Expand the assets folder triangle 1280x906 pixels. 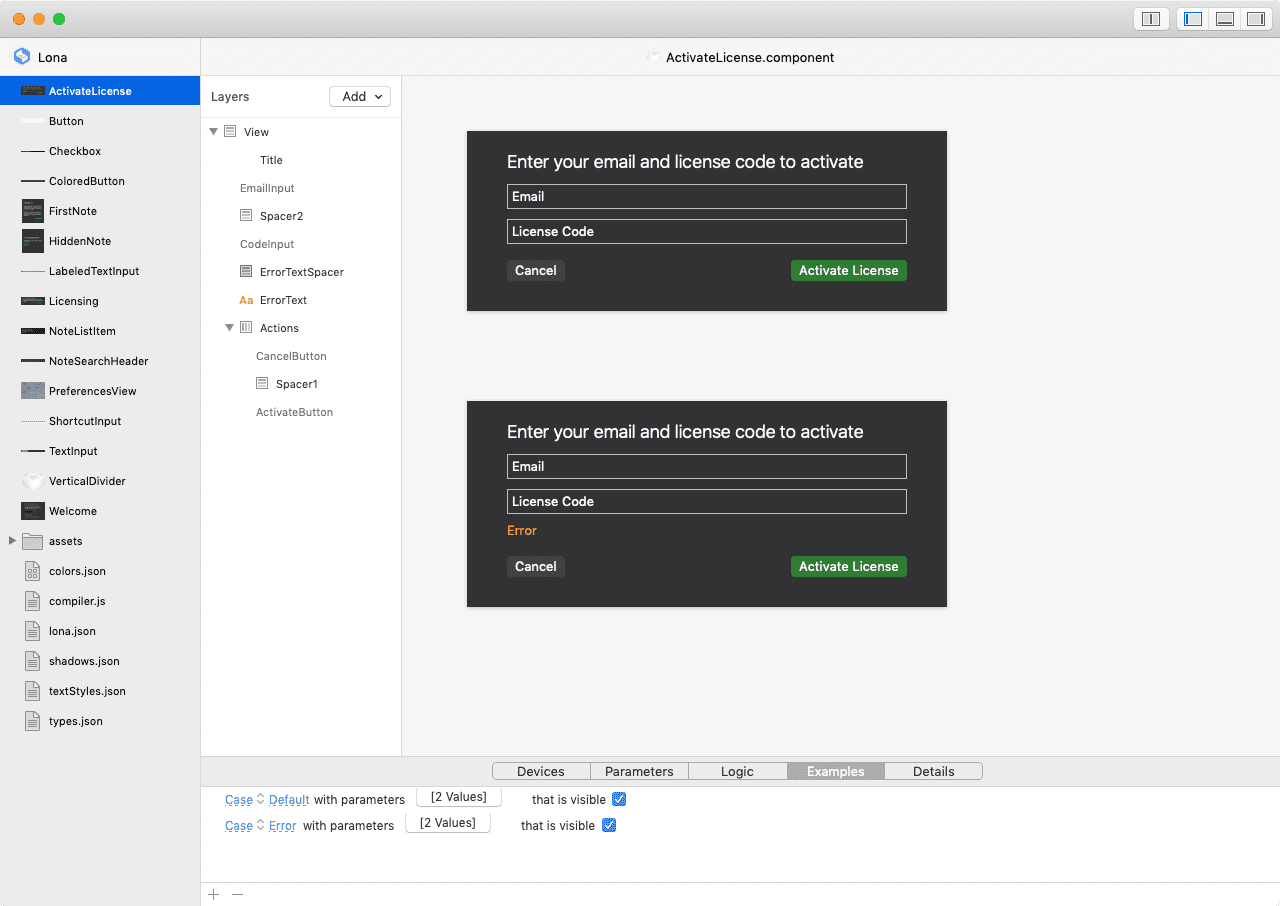pyautogui.click(x=12, y=541)
